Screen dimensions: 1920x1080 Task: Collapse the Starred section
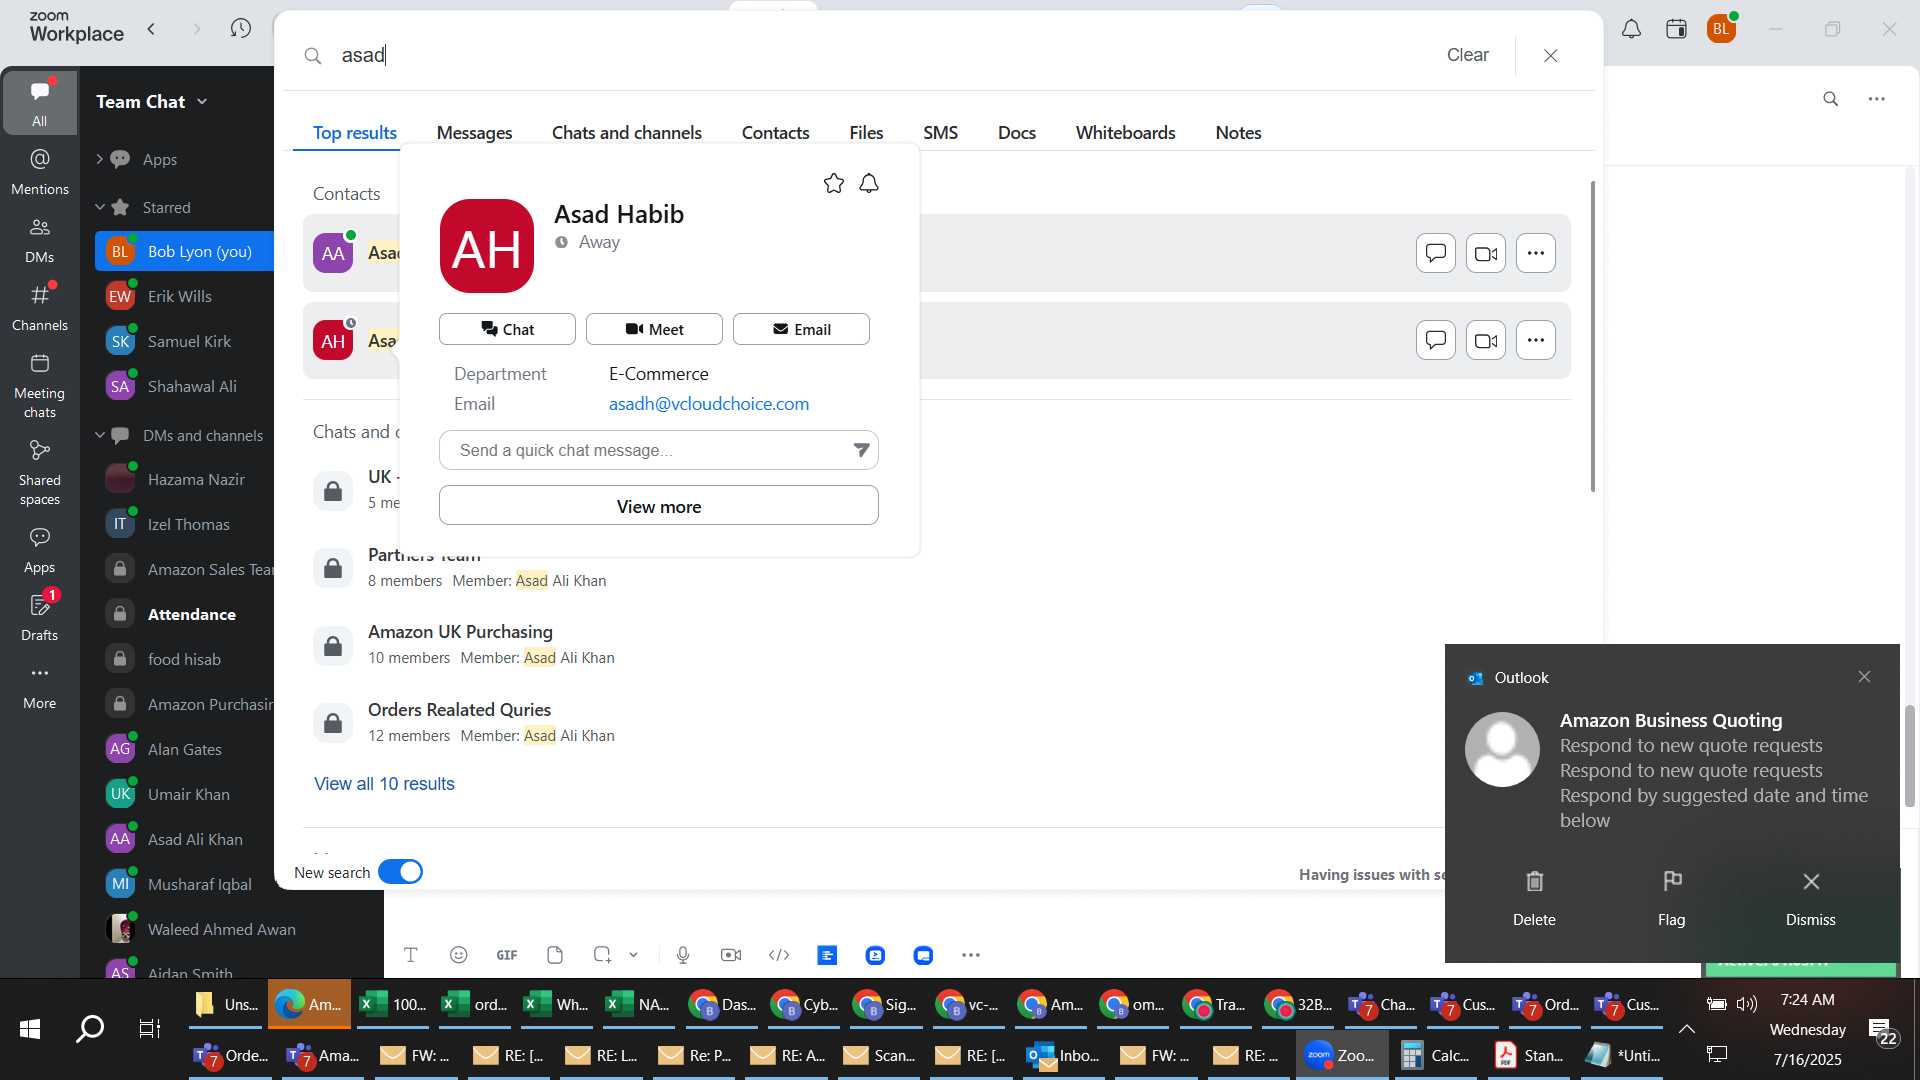coord(99,207)
